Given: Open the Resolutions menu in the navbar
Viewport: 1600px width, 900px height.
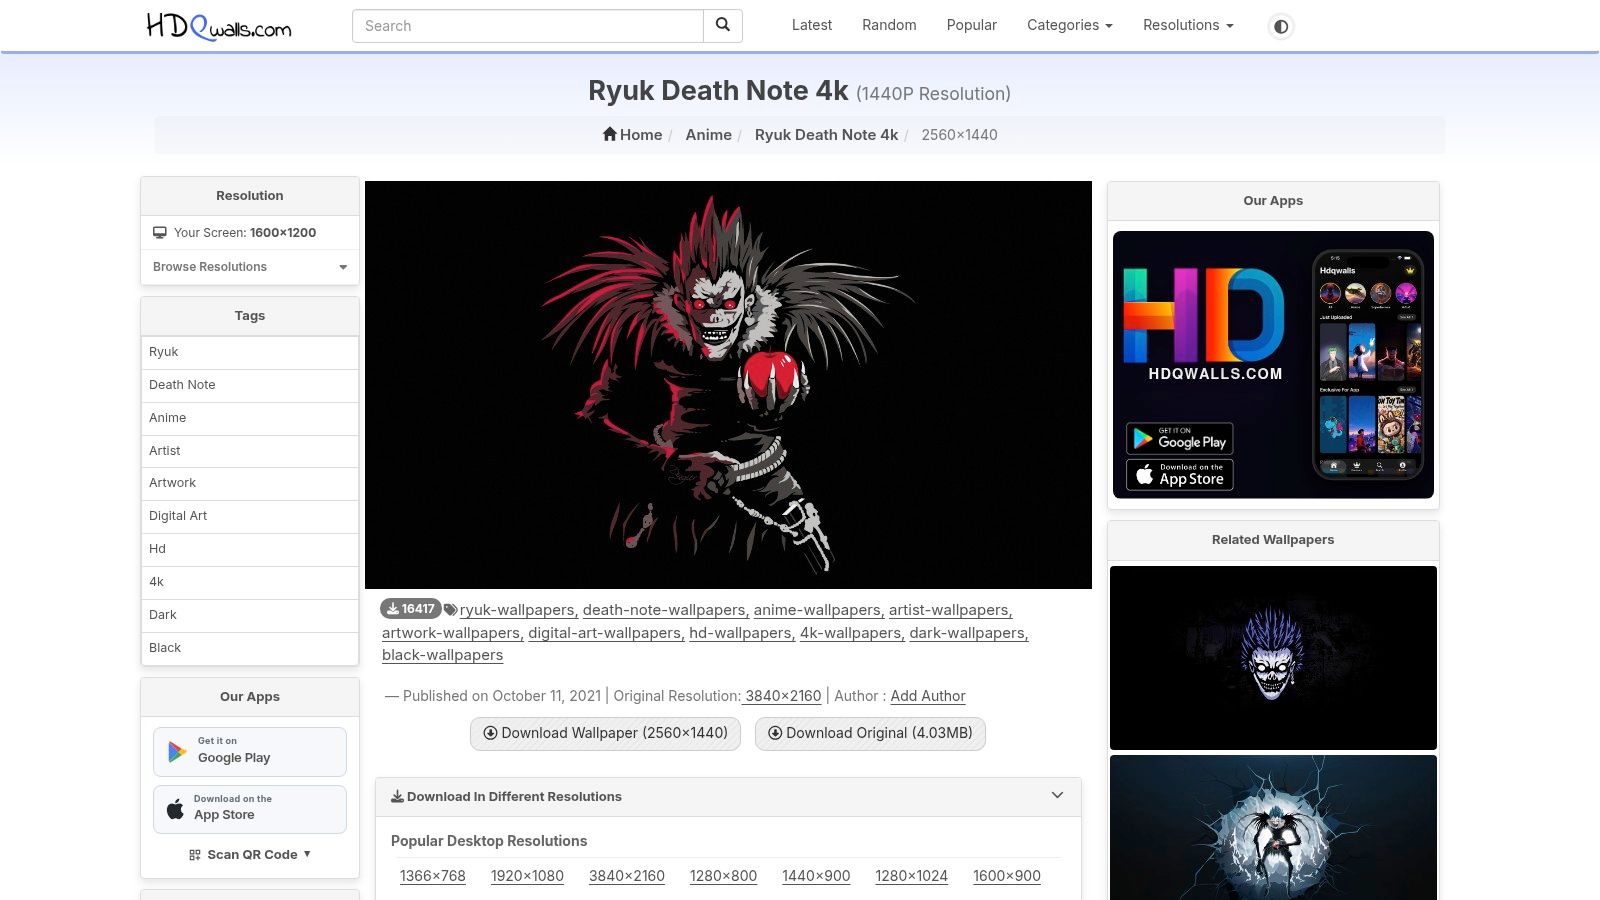Looking at the screenshot, I should pyautogui.click(x=1188, y=25).
